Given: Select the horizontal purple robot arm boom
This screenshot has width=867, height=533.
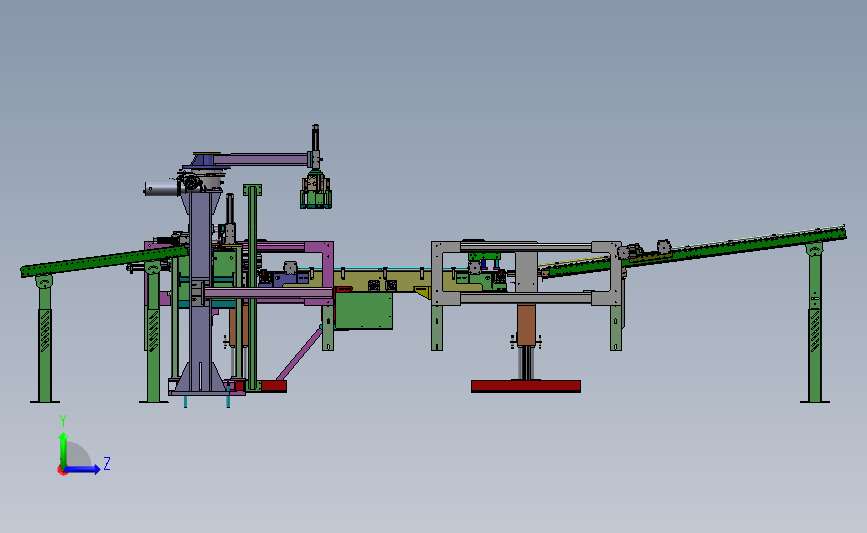Looking at the screenshot, I should tap(260, 160).
